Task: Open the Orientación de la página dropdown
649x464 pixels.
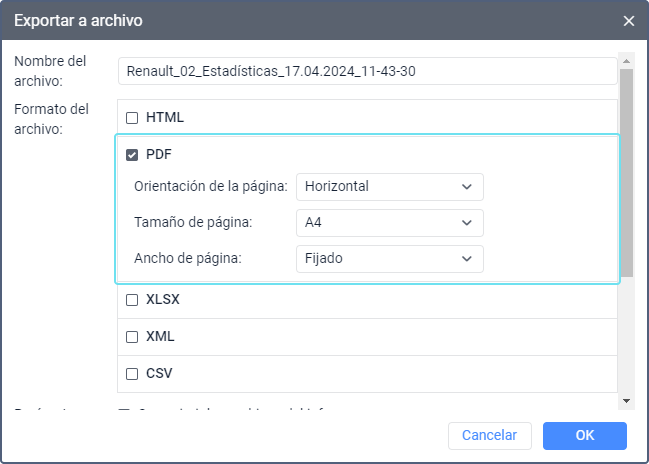Action: point(389,187)
